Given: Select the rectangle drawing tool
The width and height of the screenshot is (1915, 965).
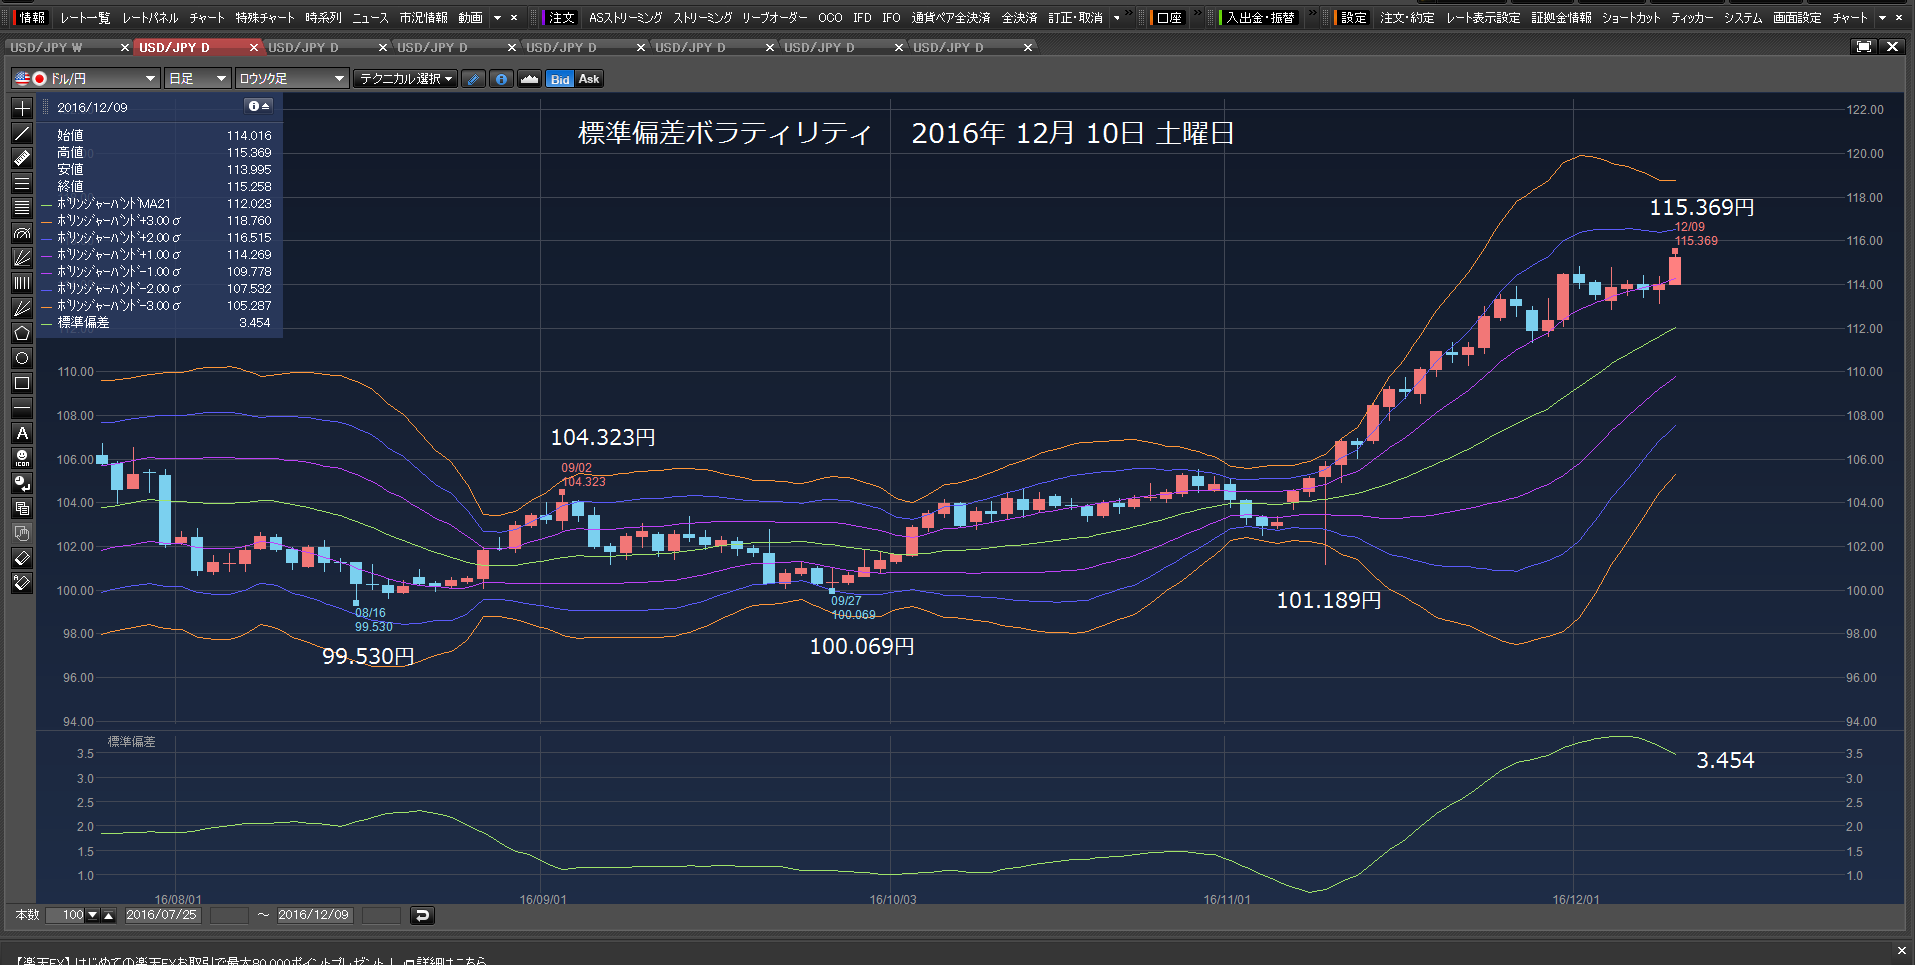Looking at the screenshot, I should (x=22, y=383).
